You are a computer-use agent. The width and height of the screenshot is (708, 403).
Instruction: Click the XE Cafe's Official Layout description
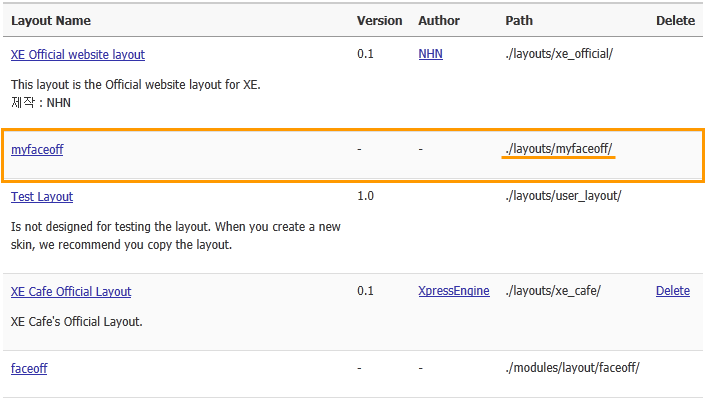[77, 322]
